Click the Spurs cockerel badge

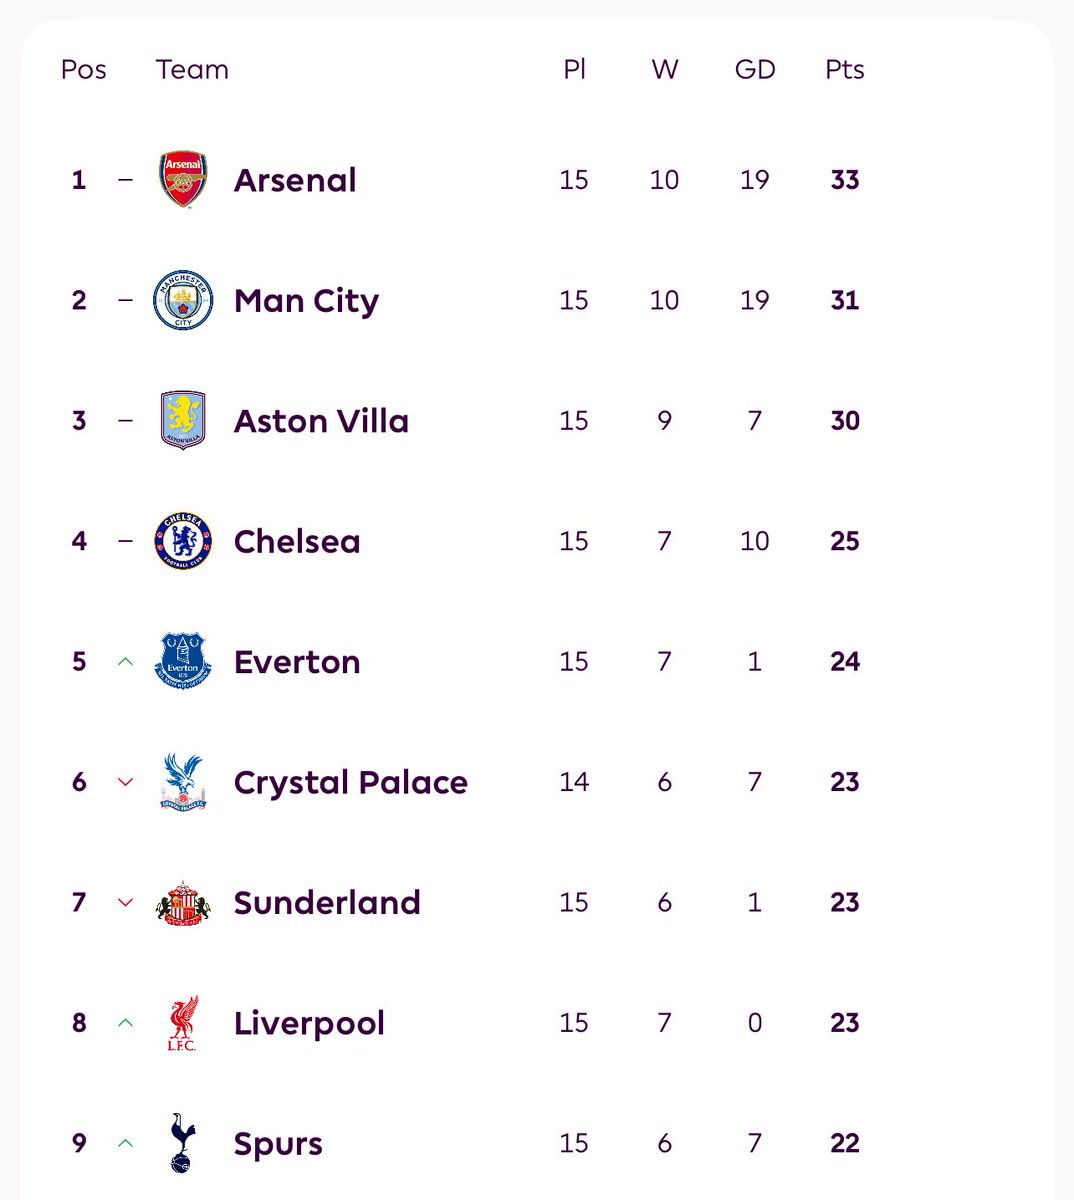[x=183, y=1143]
